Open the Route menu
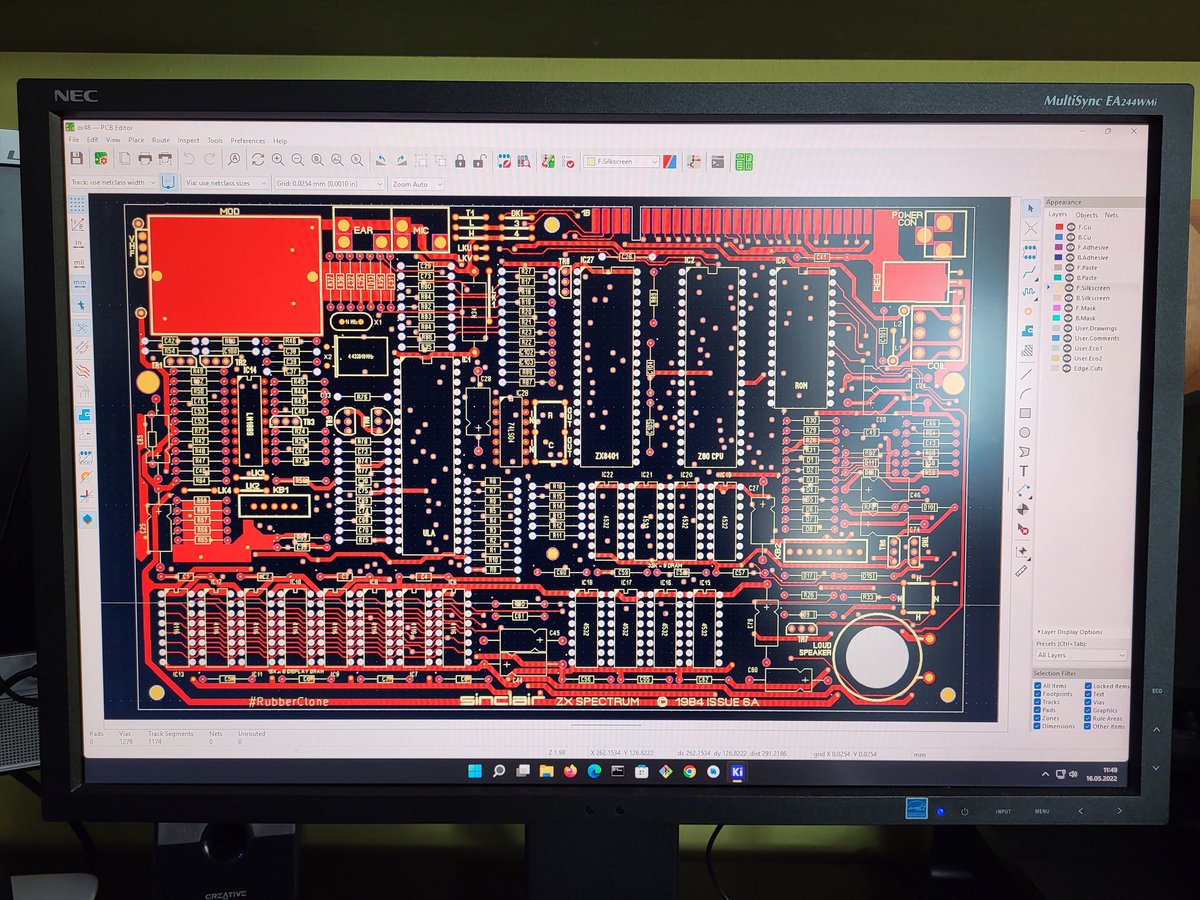 pyautogui.click(x=161, y=141)
